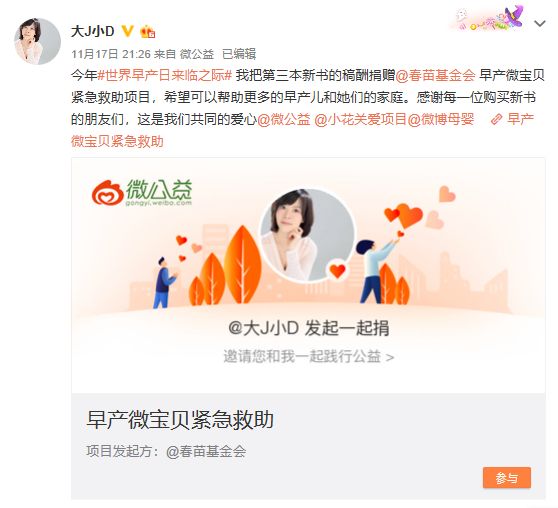This screenshot has width=558, height=508.
Task: Open the @小花关爱项目 mention
Action: 360,119
